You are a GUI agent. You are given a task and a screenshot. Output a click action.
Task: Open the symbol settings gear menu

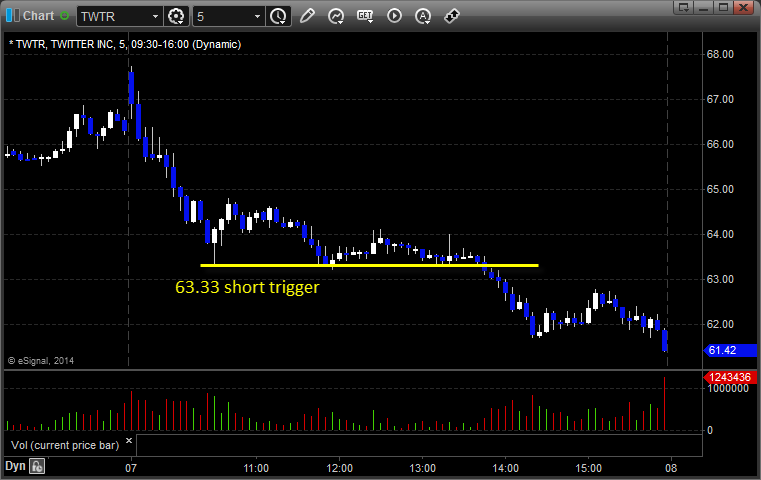point(176,17)
